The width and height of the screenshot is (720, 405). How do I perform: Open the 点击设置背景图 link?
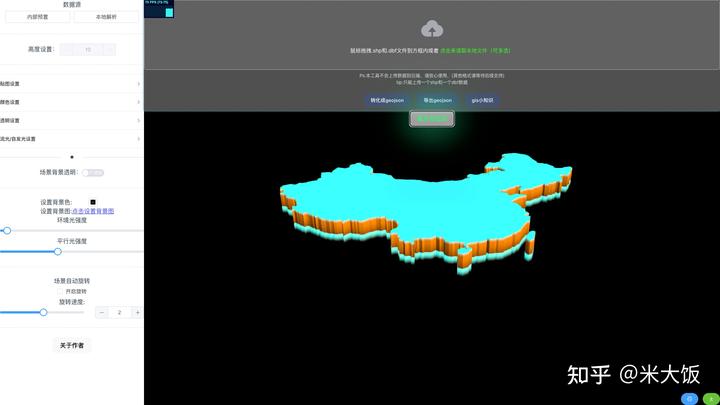click(x=93, y=211)
